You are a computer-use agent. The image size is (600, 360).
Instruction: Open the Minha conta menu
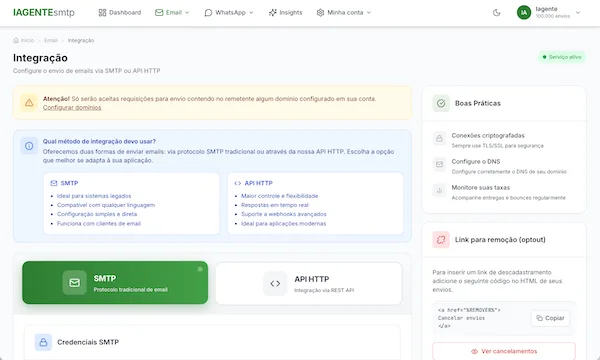344,13
